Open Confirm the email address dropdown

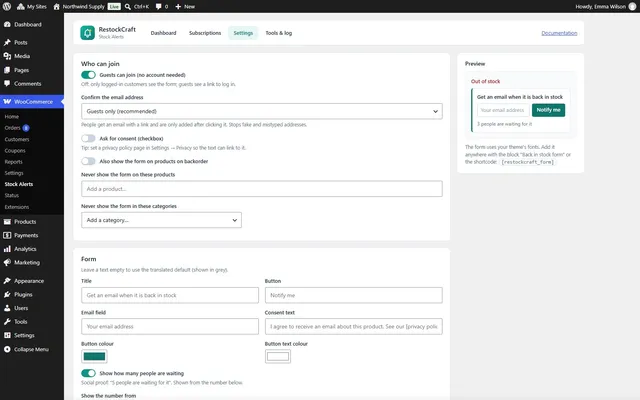click(x=262, y=111)
